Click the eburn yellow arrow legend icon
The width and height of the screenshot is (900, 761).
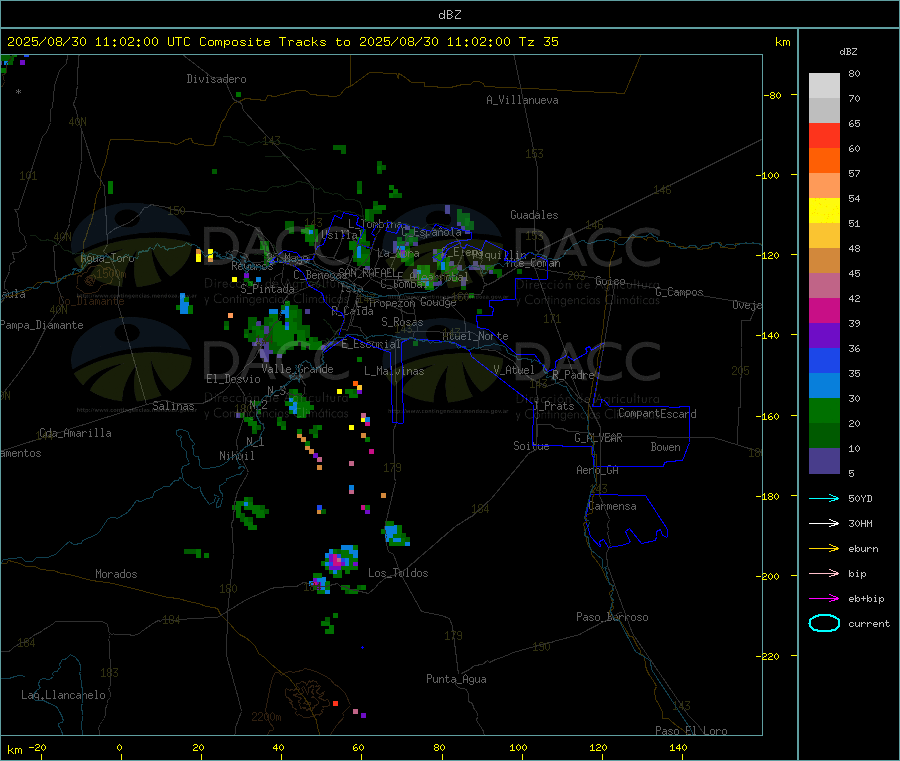[824, 549]
